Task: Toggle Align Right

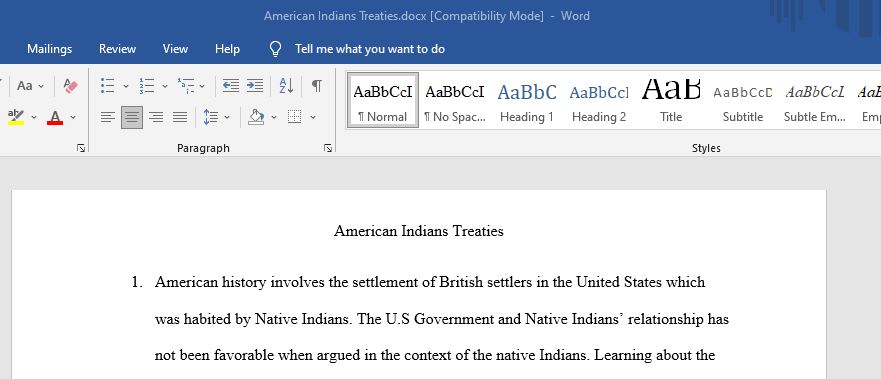Action: point(156,117)
